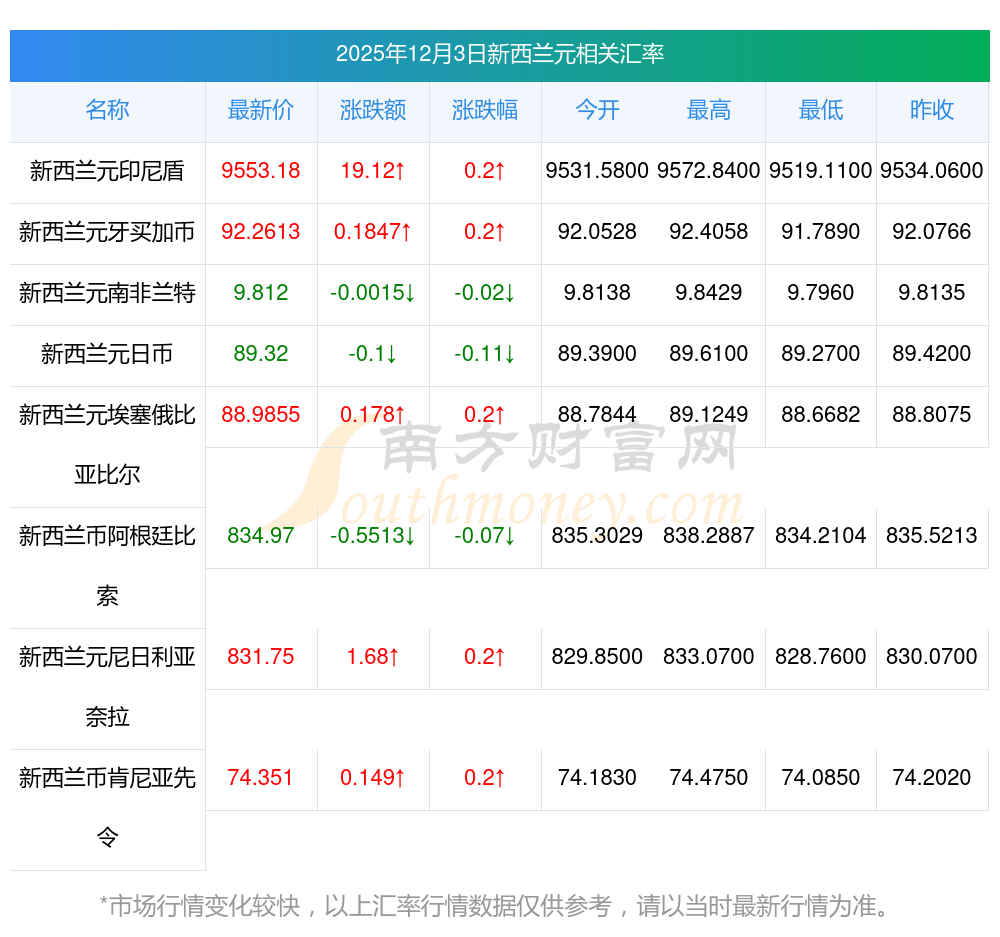Select the 19.12↑ change amount cell
The height and width of the screenshot is (937, 1000).
click(373, 171)
